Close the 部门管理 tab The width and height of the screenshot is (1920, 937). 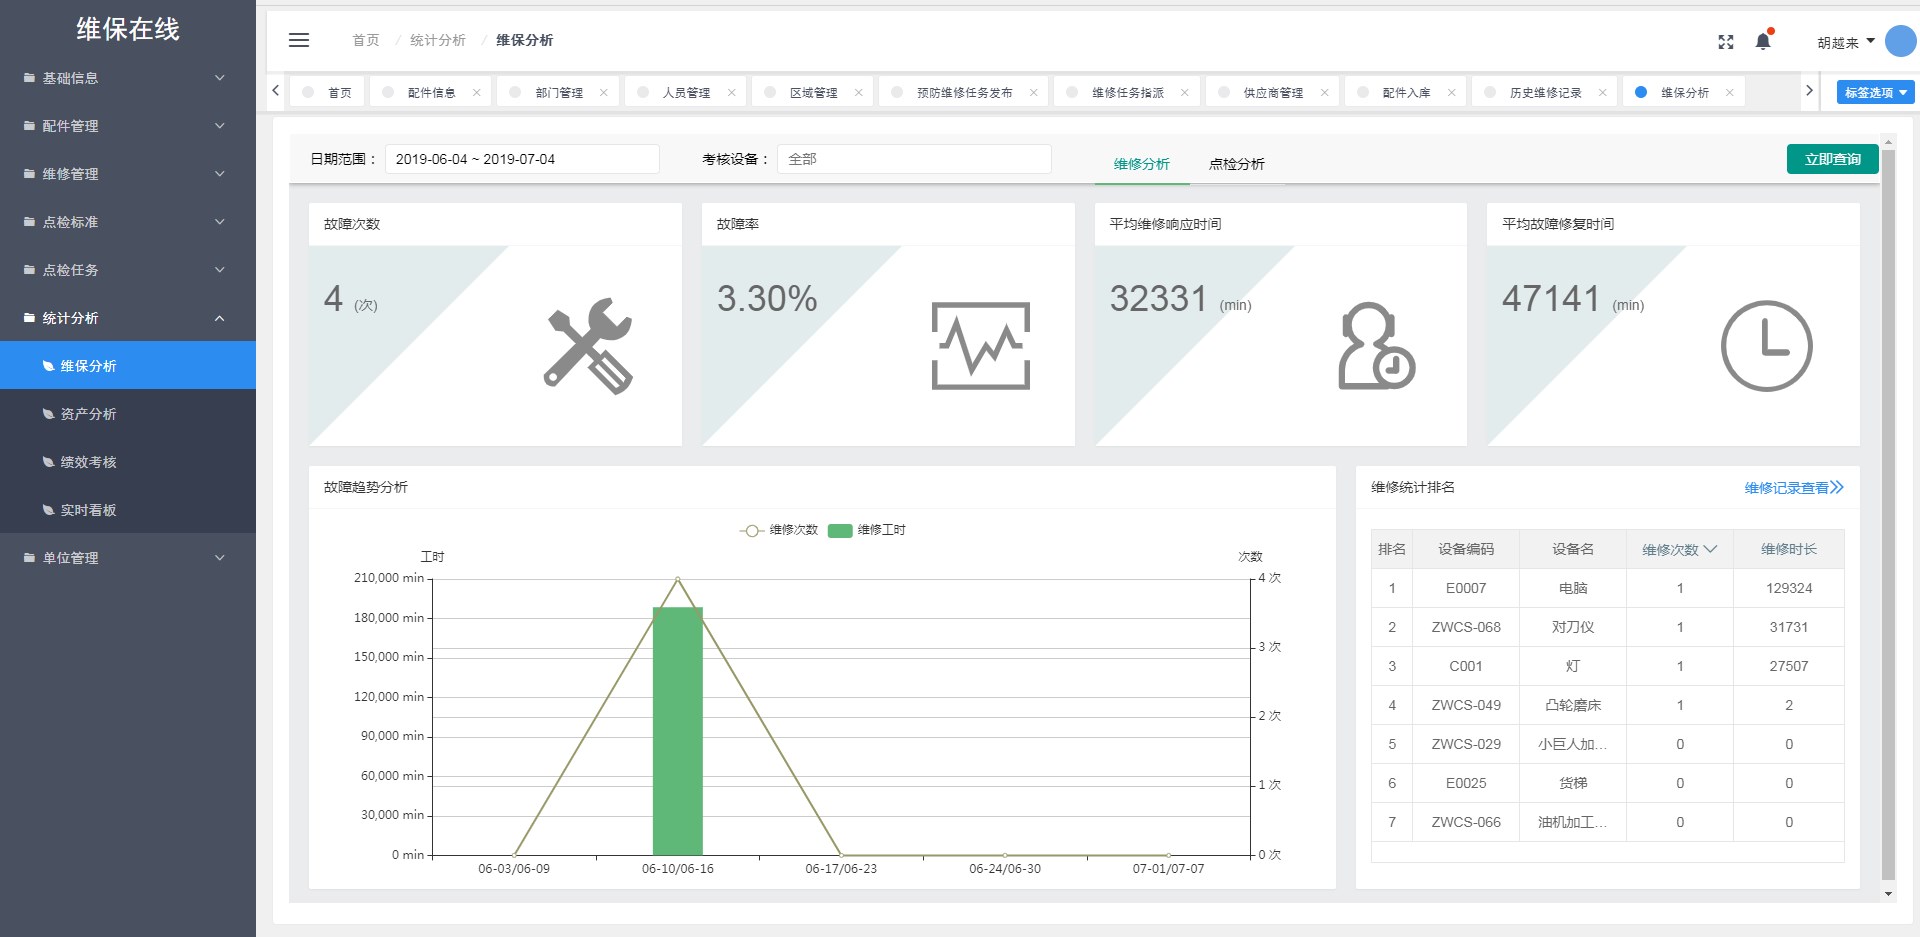coord(604,92)
